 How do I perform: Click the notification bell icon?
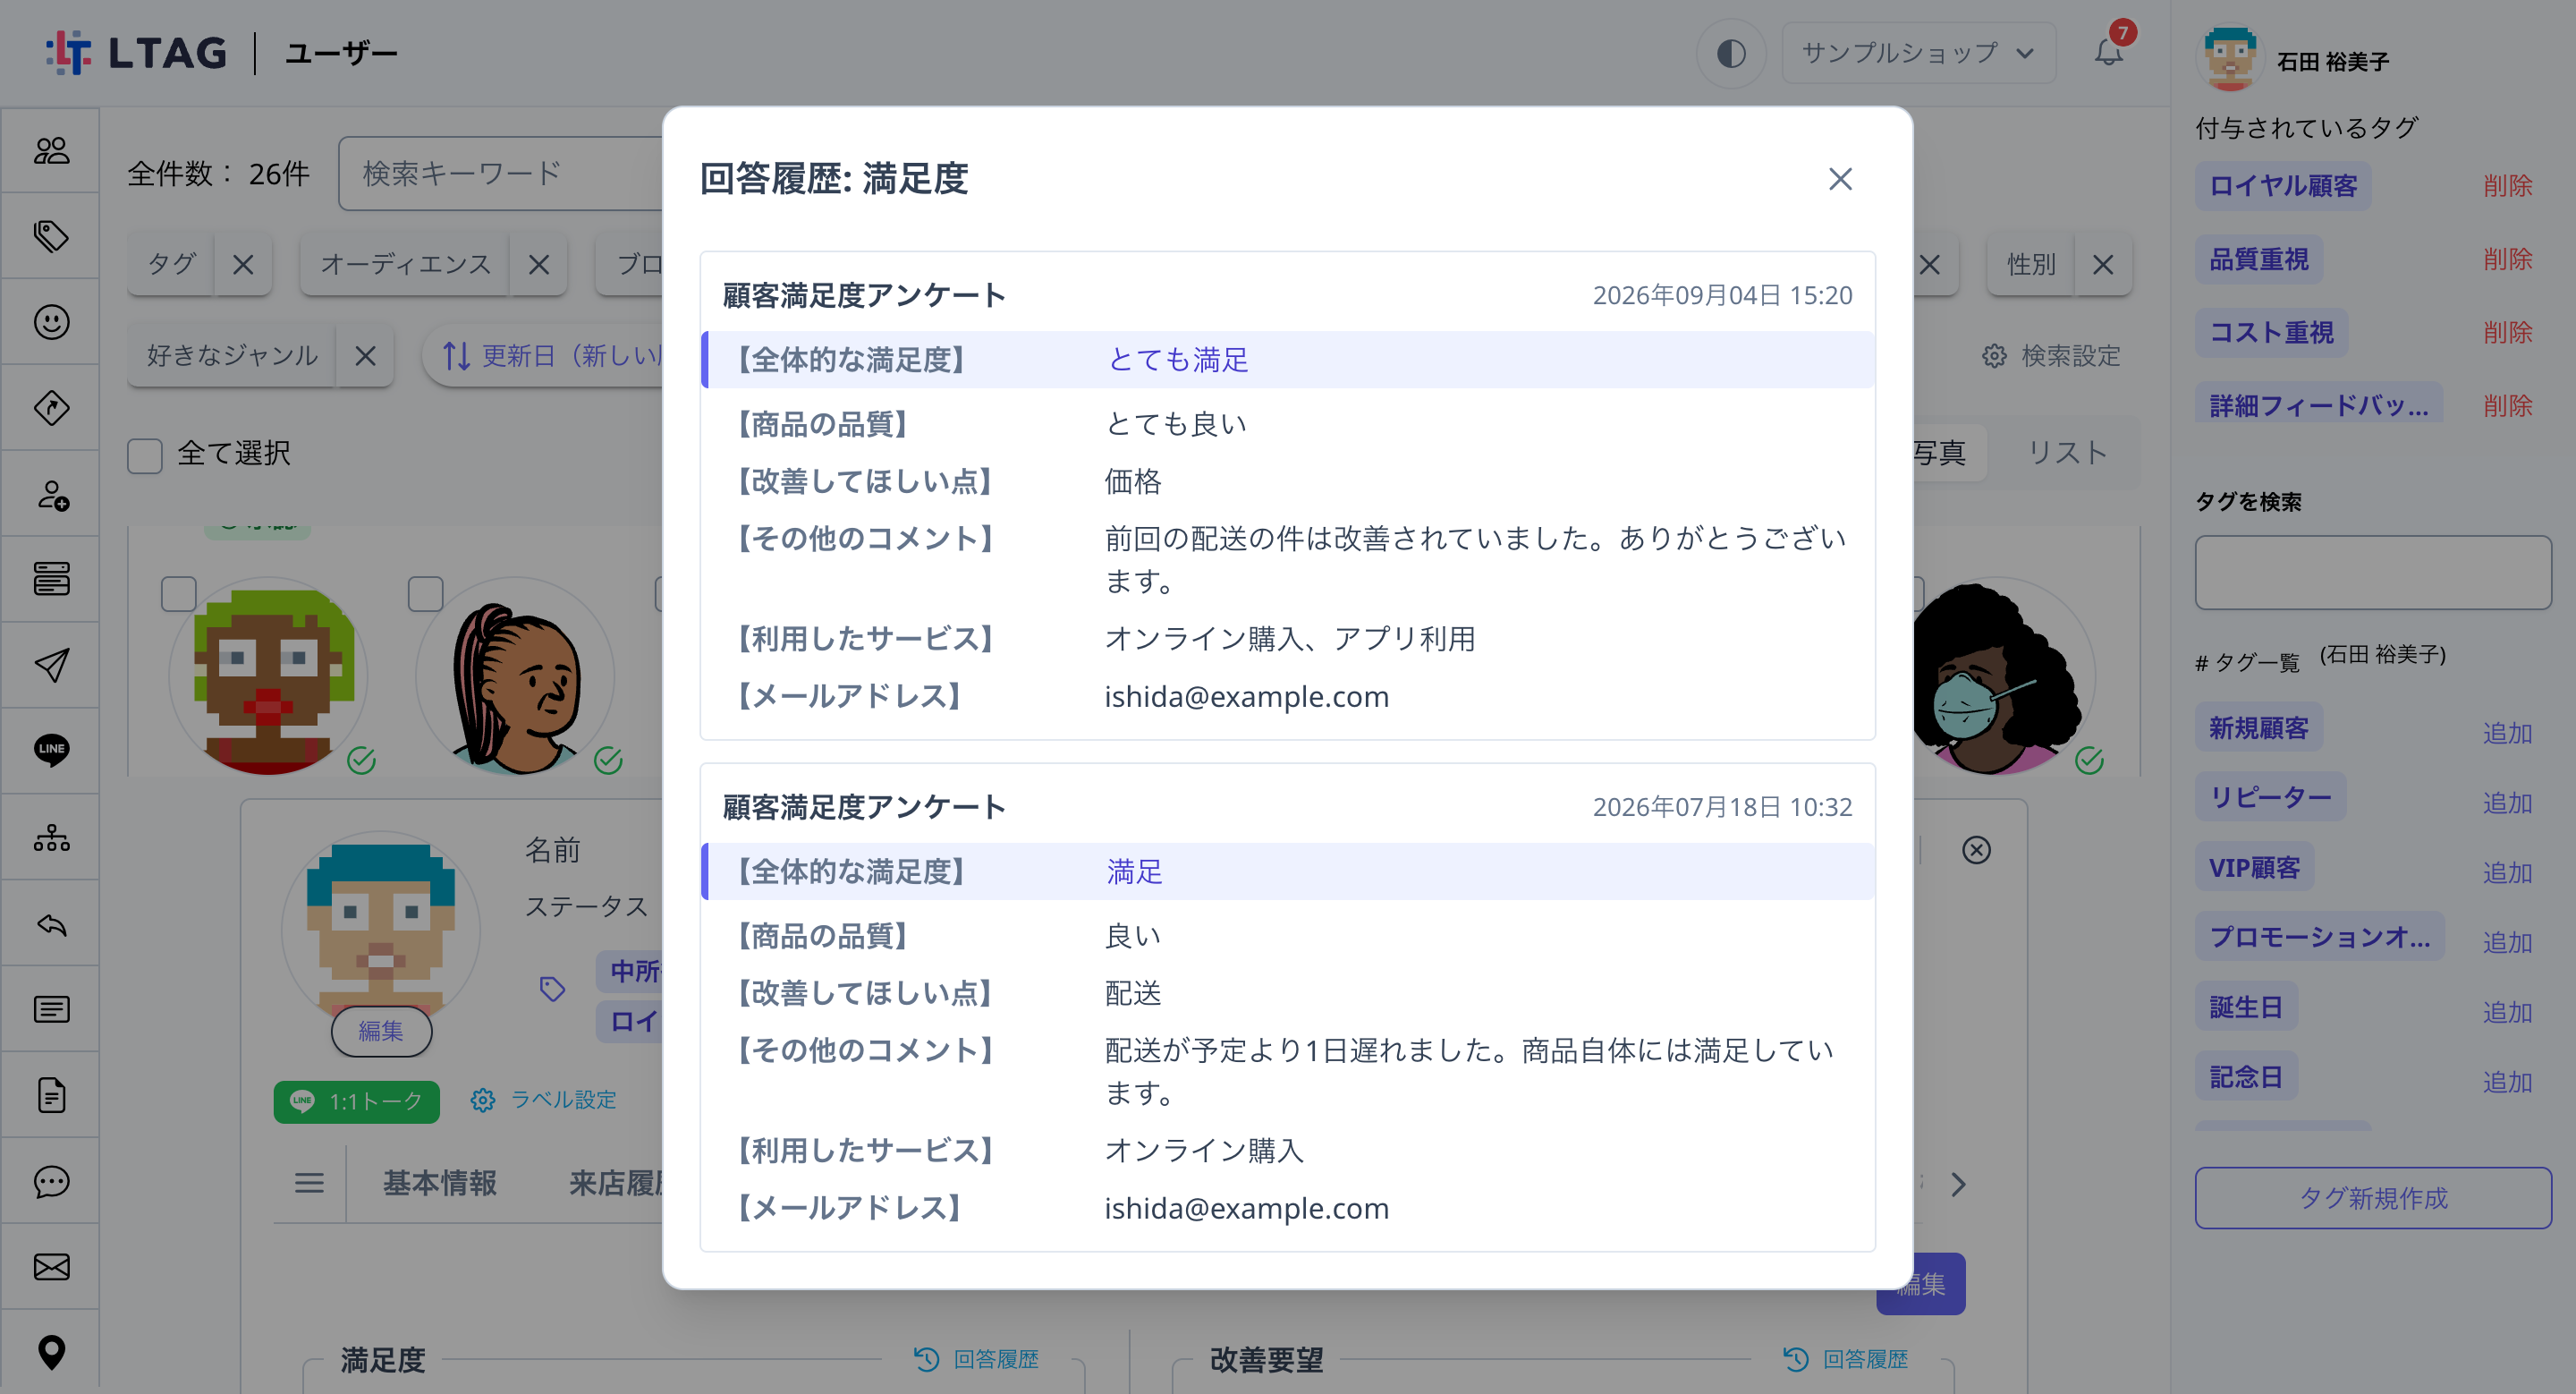coord(2108,53)
